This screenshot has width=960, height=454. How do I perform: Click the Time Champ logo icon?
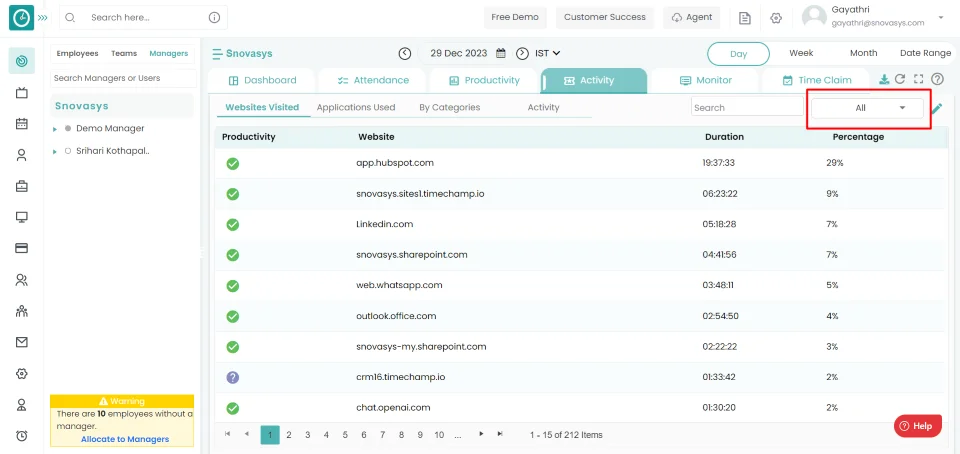pos(21,18)
